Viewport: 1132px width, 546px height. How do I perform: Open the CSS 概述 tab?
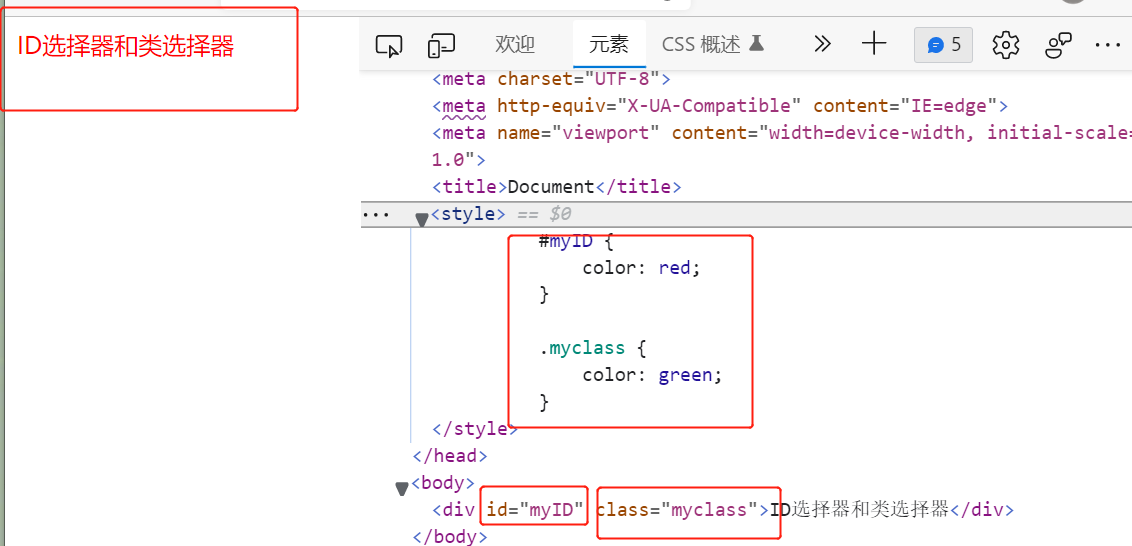(713, 45)
